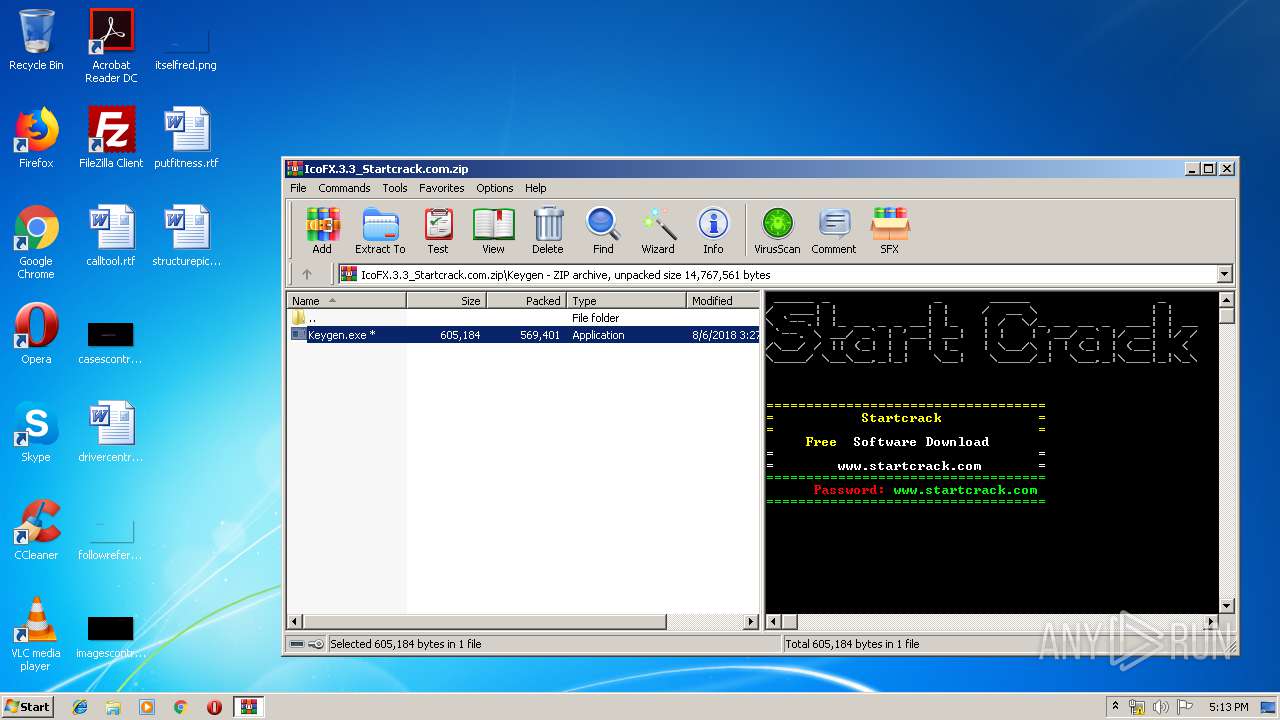1280x720 pixels.
Task: Click the Comment toolbar icon
Action: (834, 231)
